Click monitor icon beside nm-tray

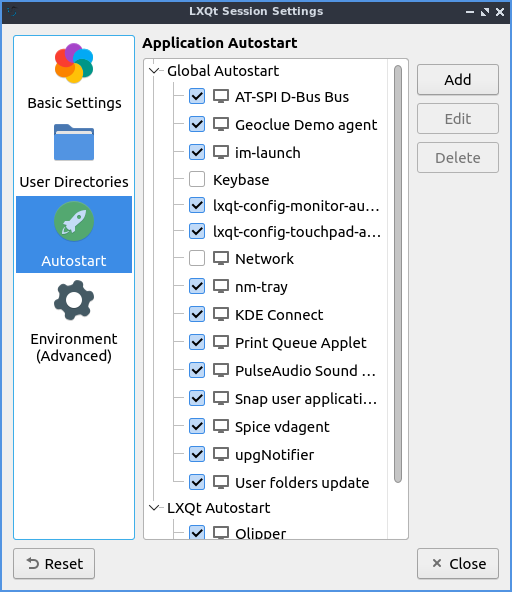click(x=221, y=287)
